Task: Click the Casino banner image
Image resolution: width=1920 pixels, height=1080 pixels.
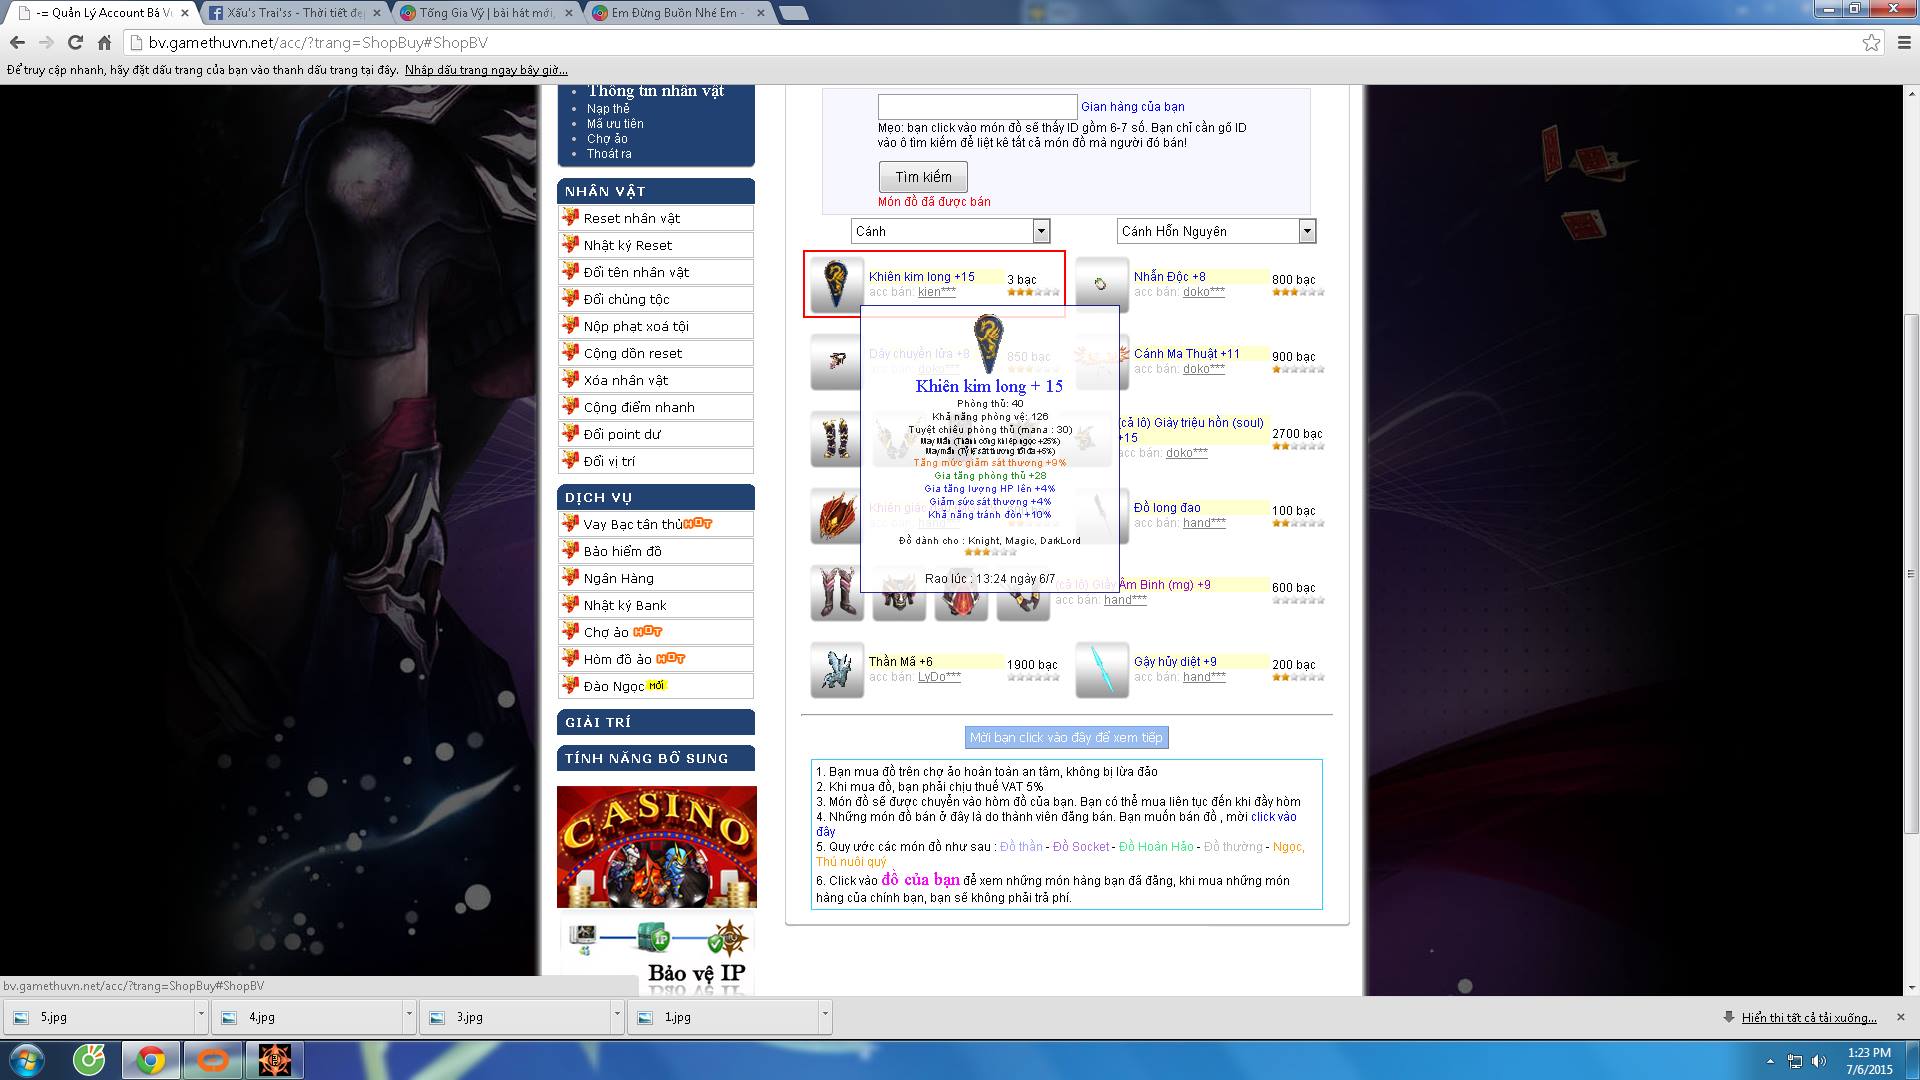Action: [x=657, y=847]
